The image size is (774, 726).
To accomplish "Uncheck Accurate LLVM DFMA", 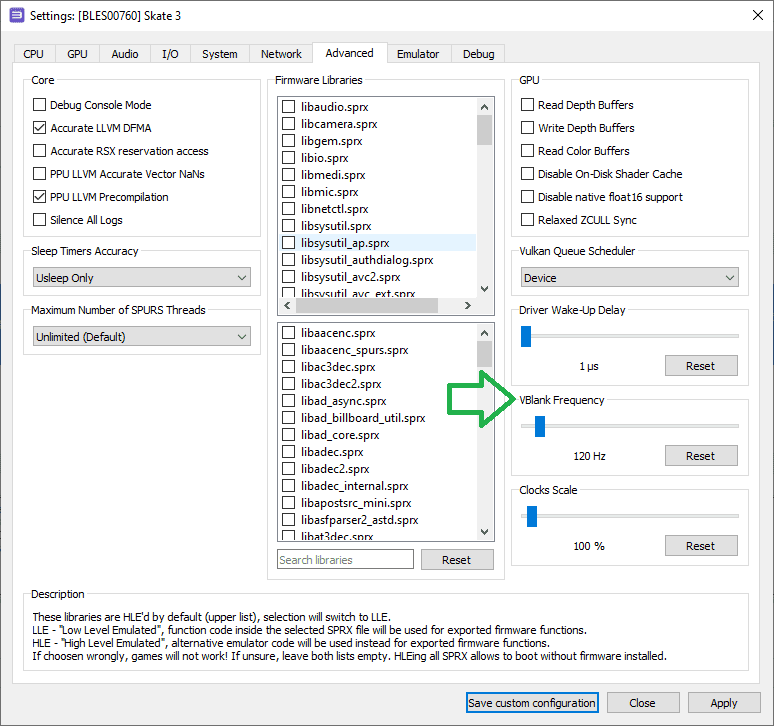I will [39, 128].
